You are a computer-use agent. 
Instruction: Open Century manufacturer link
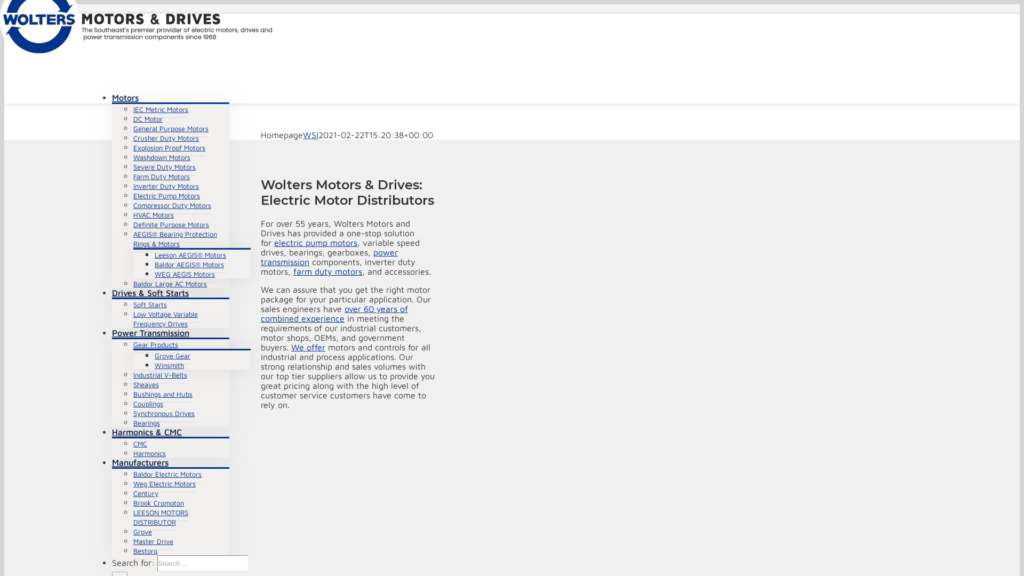tap(146, 494)
